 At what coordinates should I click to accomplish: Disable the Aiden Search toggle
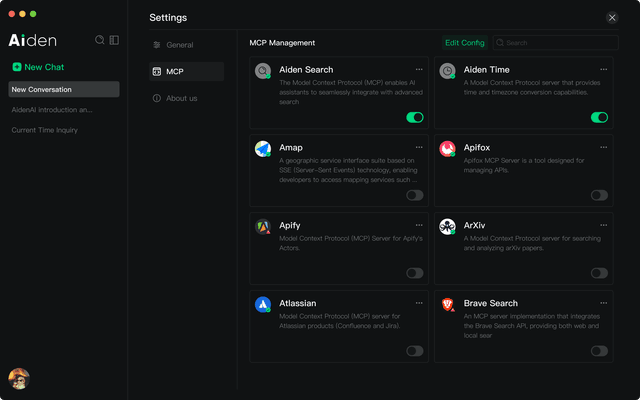(414, 117)
